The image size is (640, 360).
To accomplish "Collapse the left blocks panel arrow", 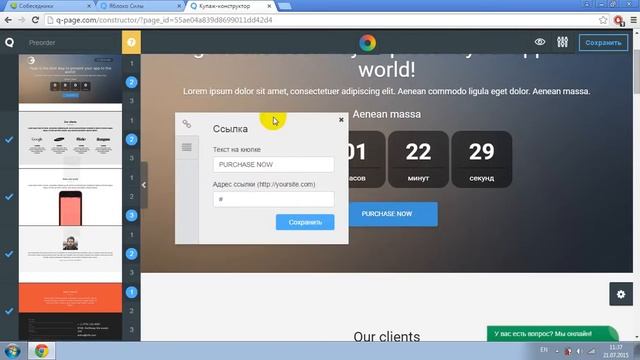I will pos(144,185).
